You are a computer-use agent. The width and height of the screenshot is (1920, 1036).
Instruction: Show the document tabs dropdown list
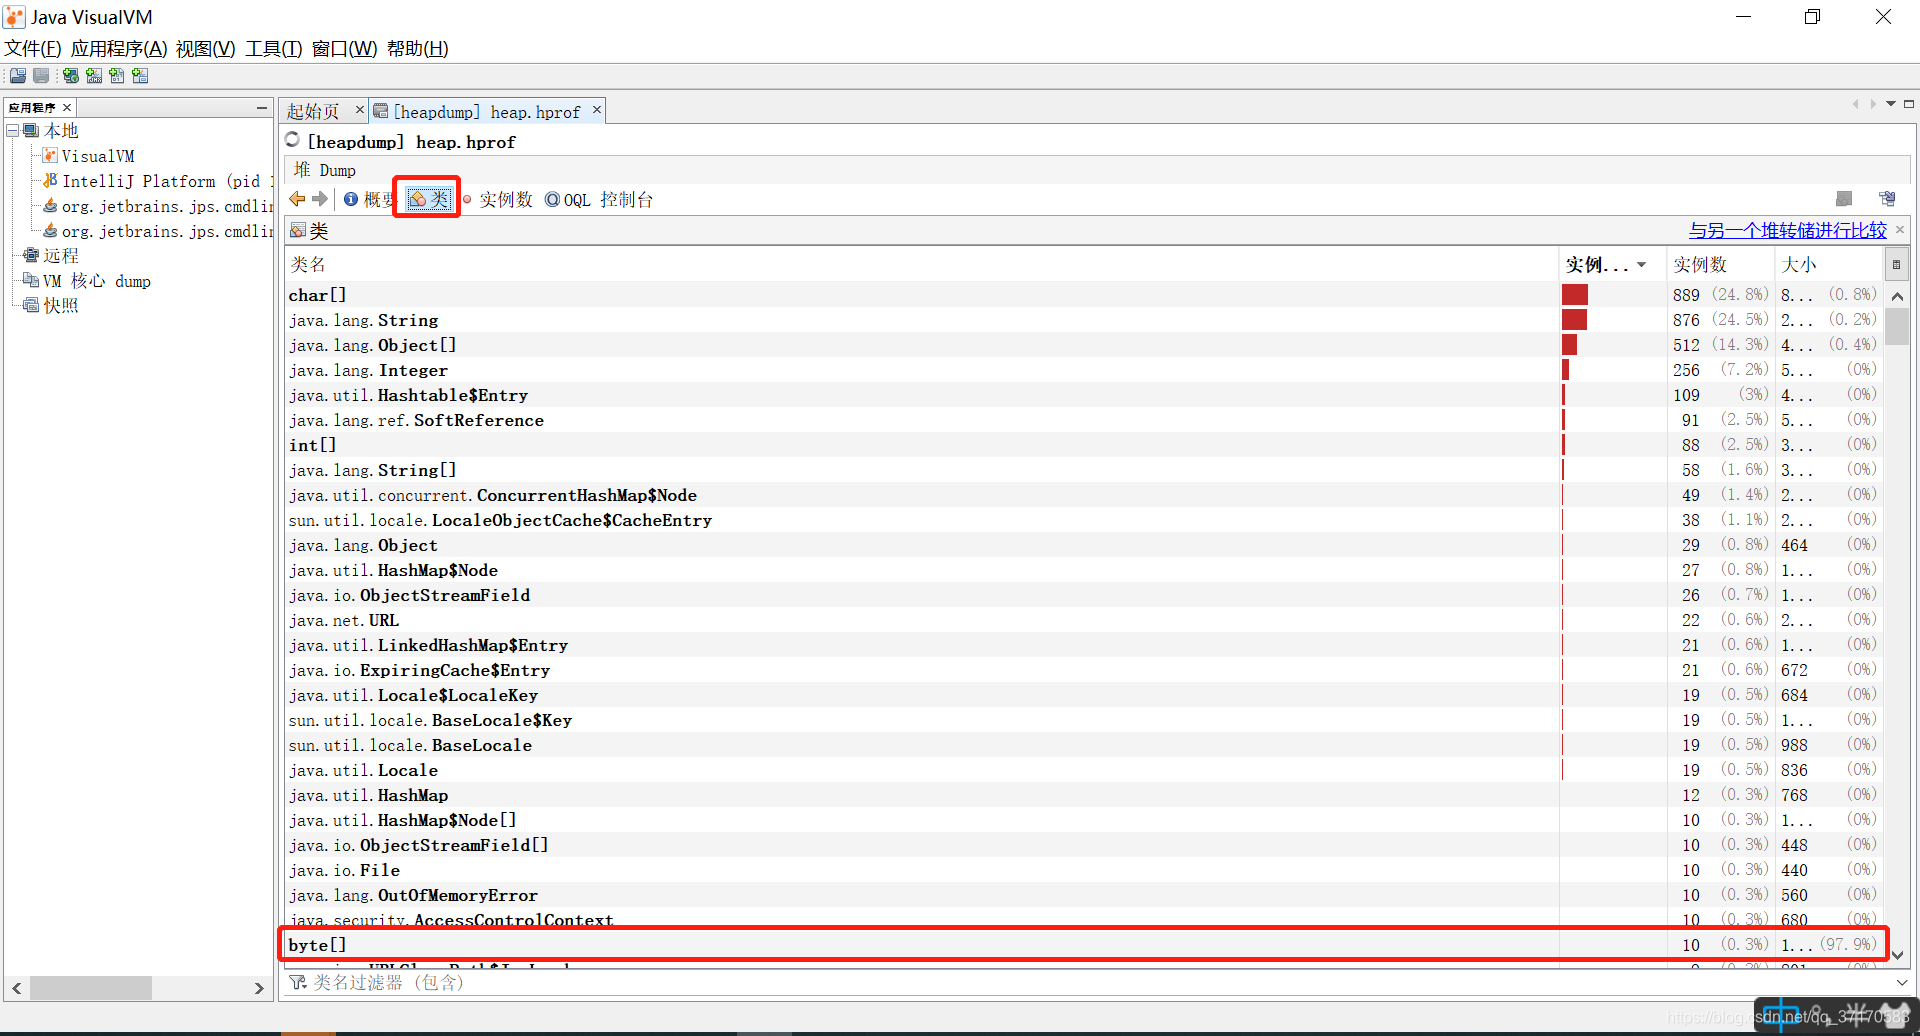point(1890,104)
